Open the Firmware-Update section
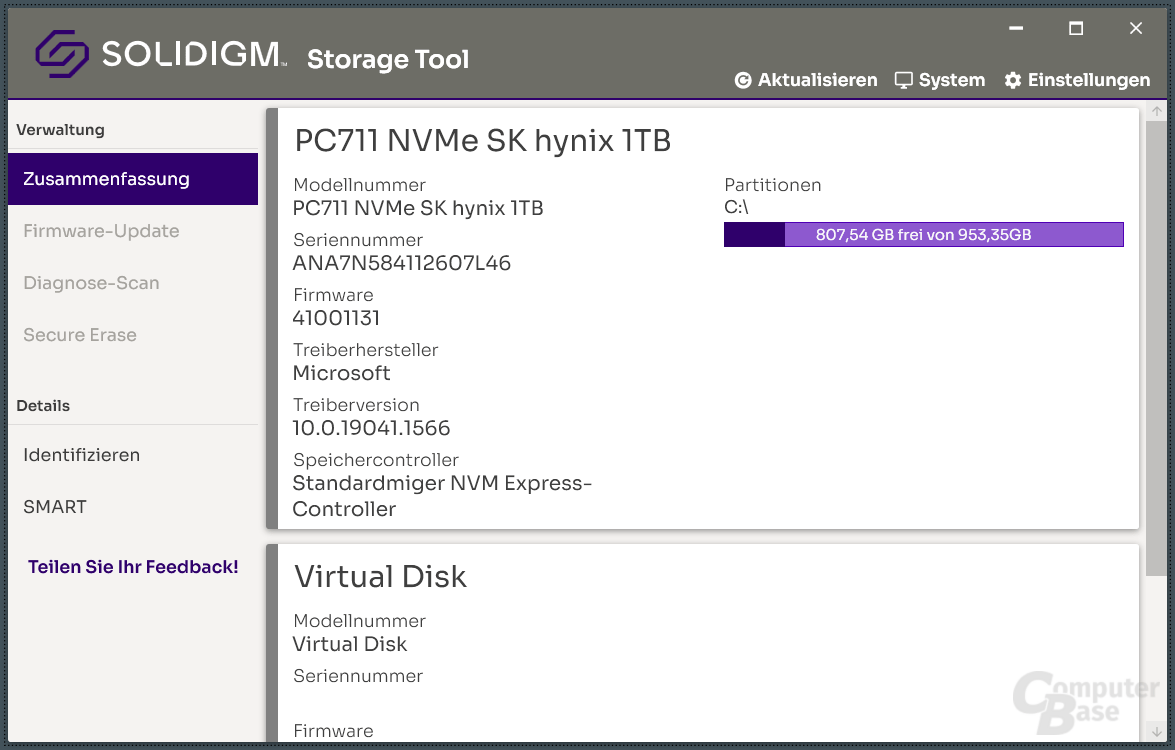 [100, 230]
